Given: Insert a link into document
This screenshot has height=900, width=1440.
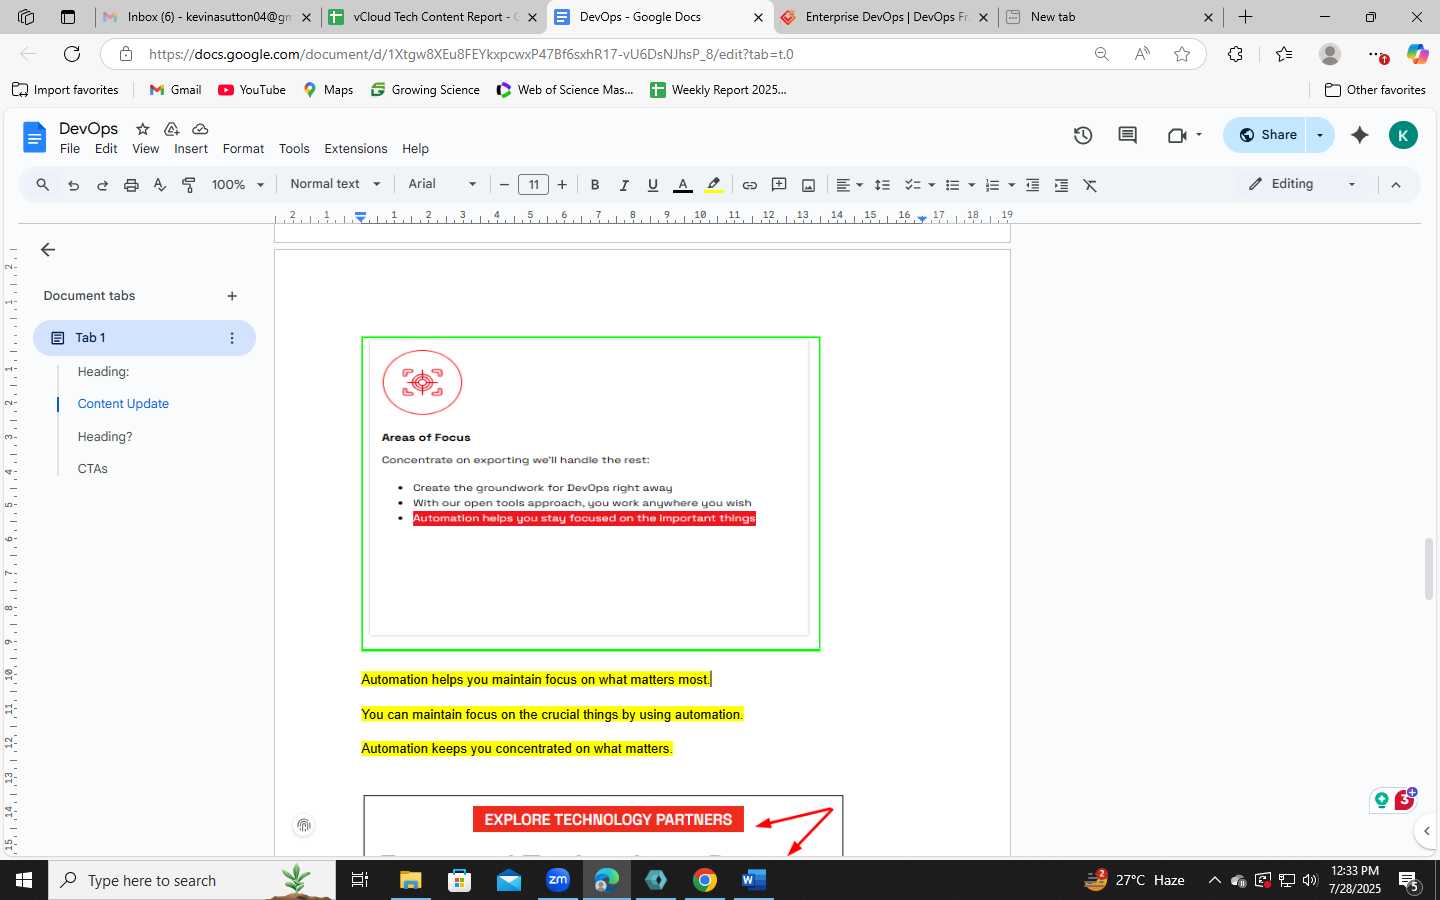Looking at the screenshot, I should (749, 185).
